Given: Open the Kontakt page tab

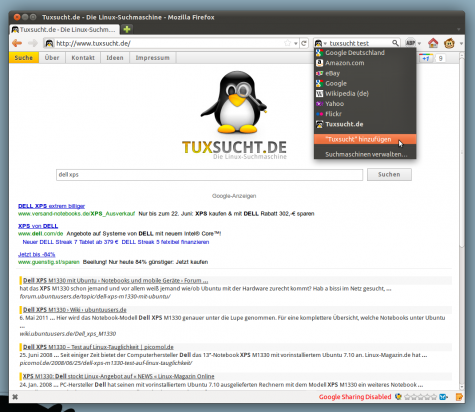Looking at the screenshot, I should tap(83, 58).
